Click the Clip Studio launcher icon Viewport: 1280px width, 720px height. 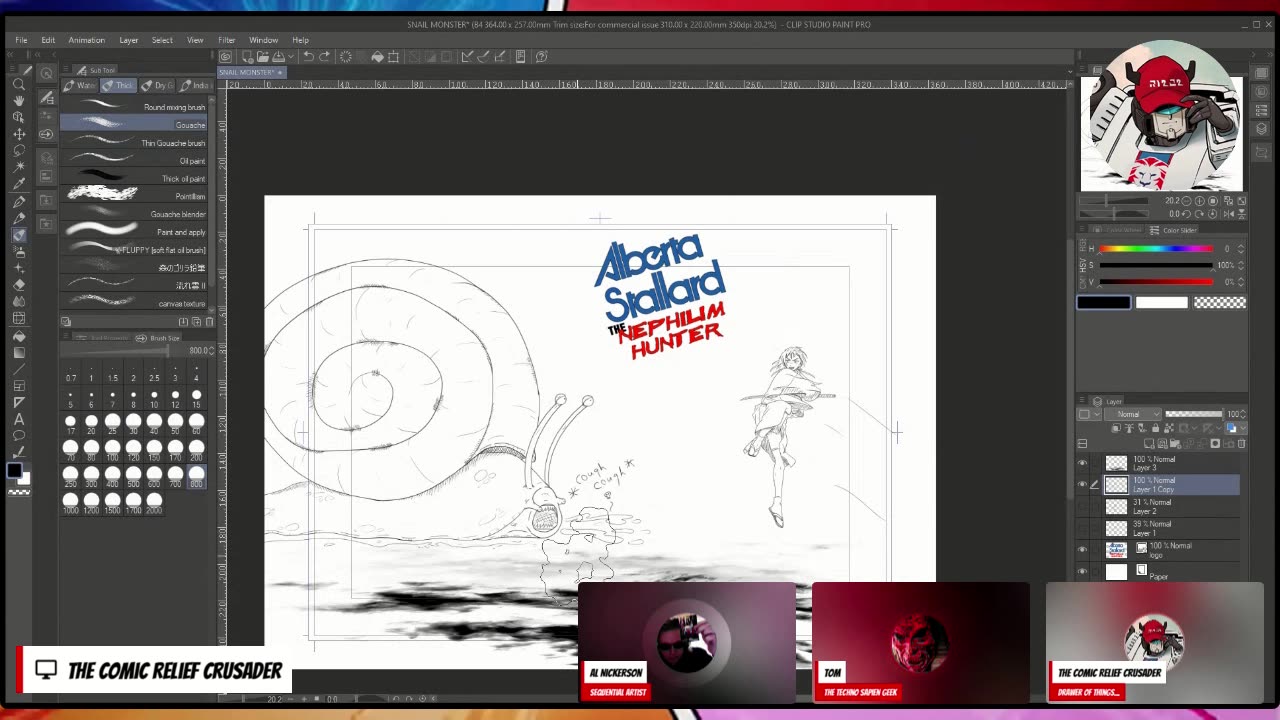[x=226, y=57]
